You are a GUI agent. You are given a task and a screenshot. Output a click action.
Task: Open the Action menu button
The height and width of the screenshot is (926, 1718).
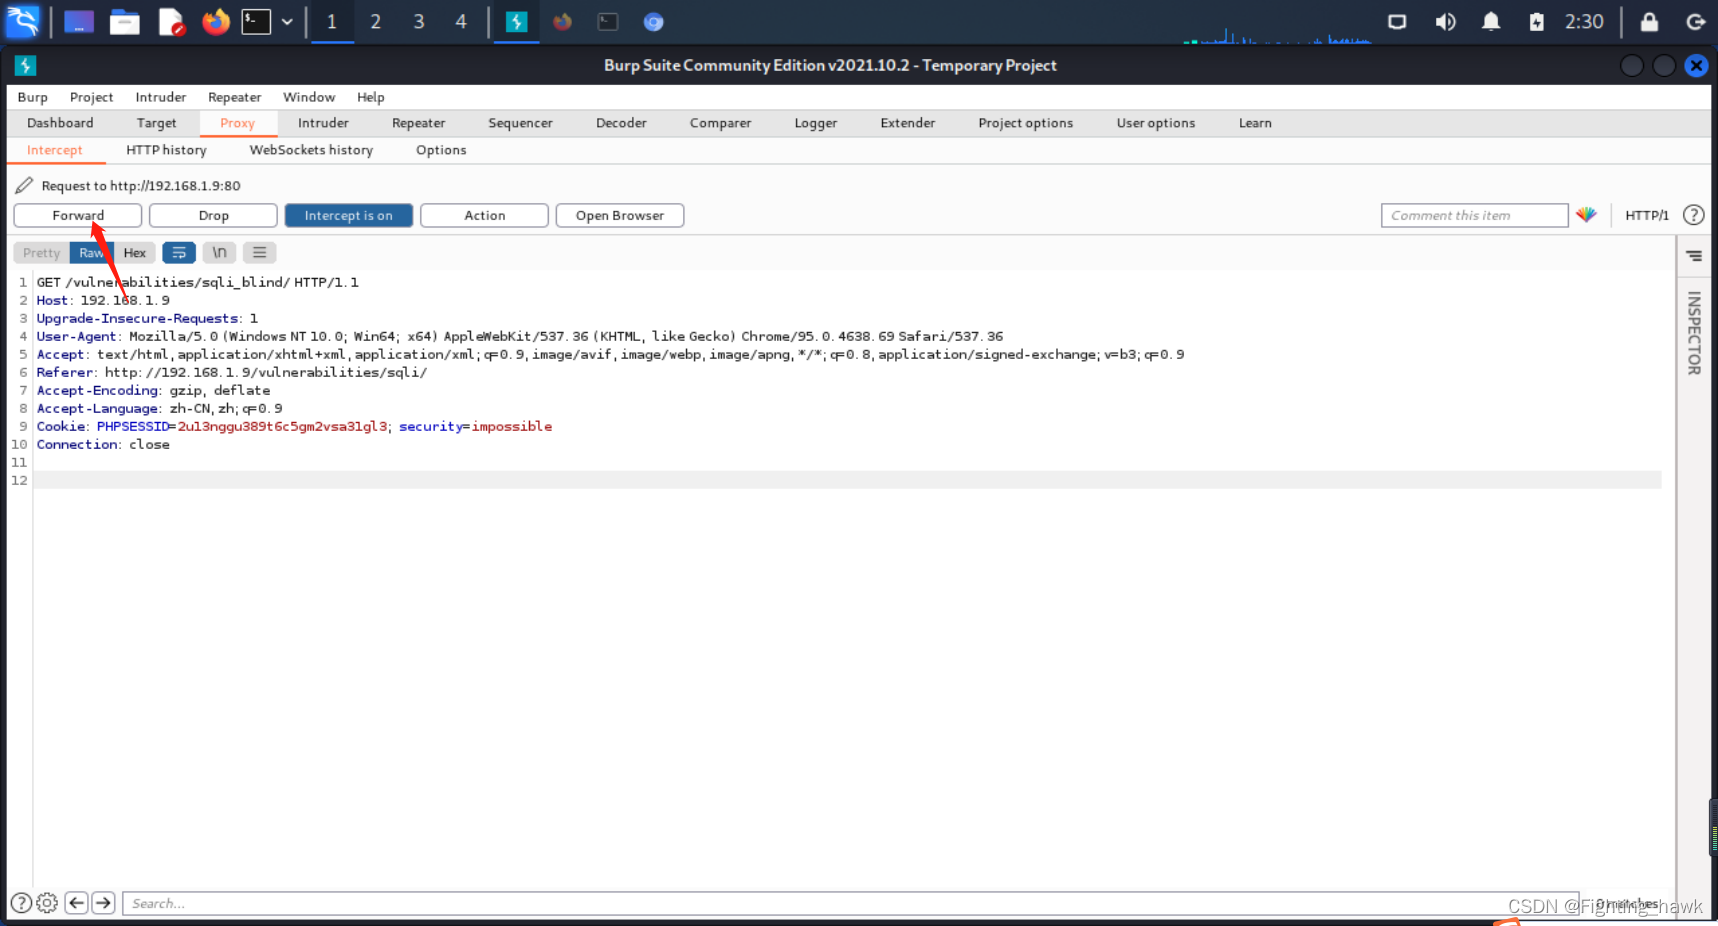(x=484, y=216)
